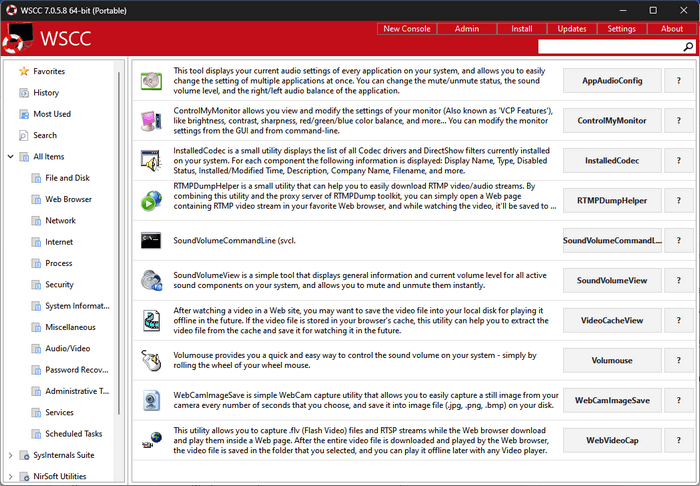The image size is (700, 486).
Task: Launch InstalledCodec
Action: click(612, 161)
